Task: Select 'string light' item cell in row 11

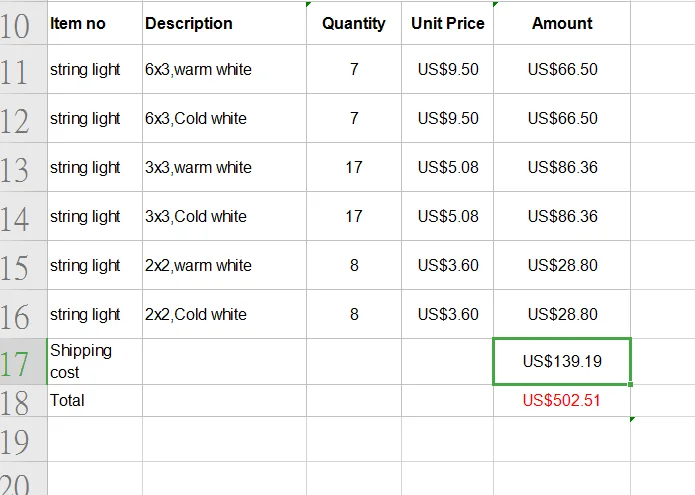Action: (x=95, y=69)
